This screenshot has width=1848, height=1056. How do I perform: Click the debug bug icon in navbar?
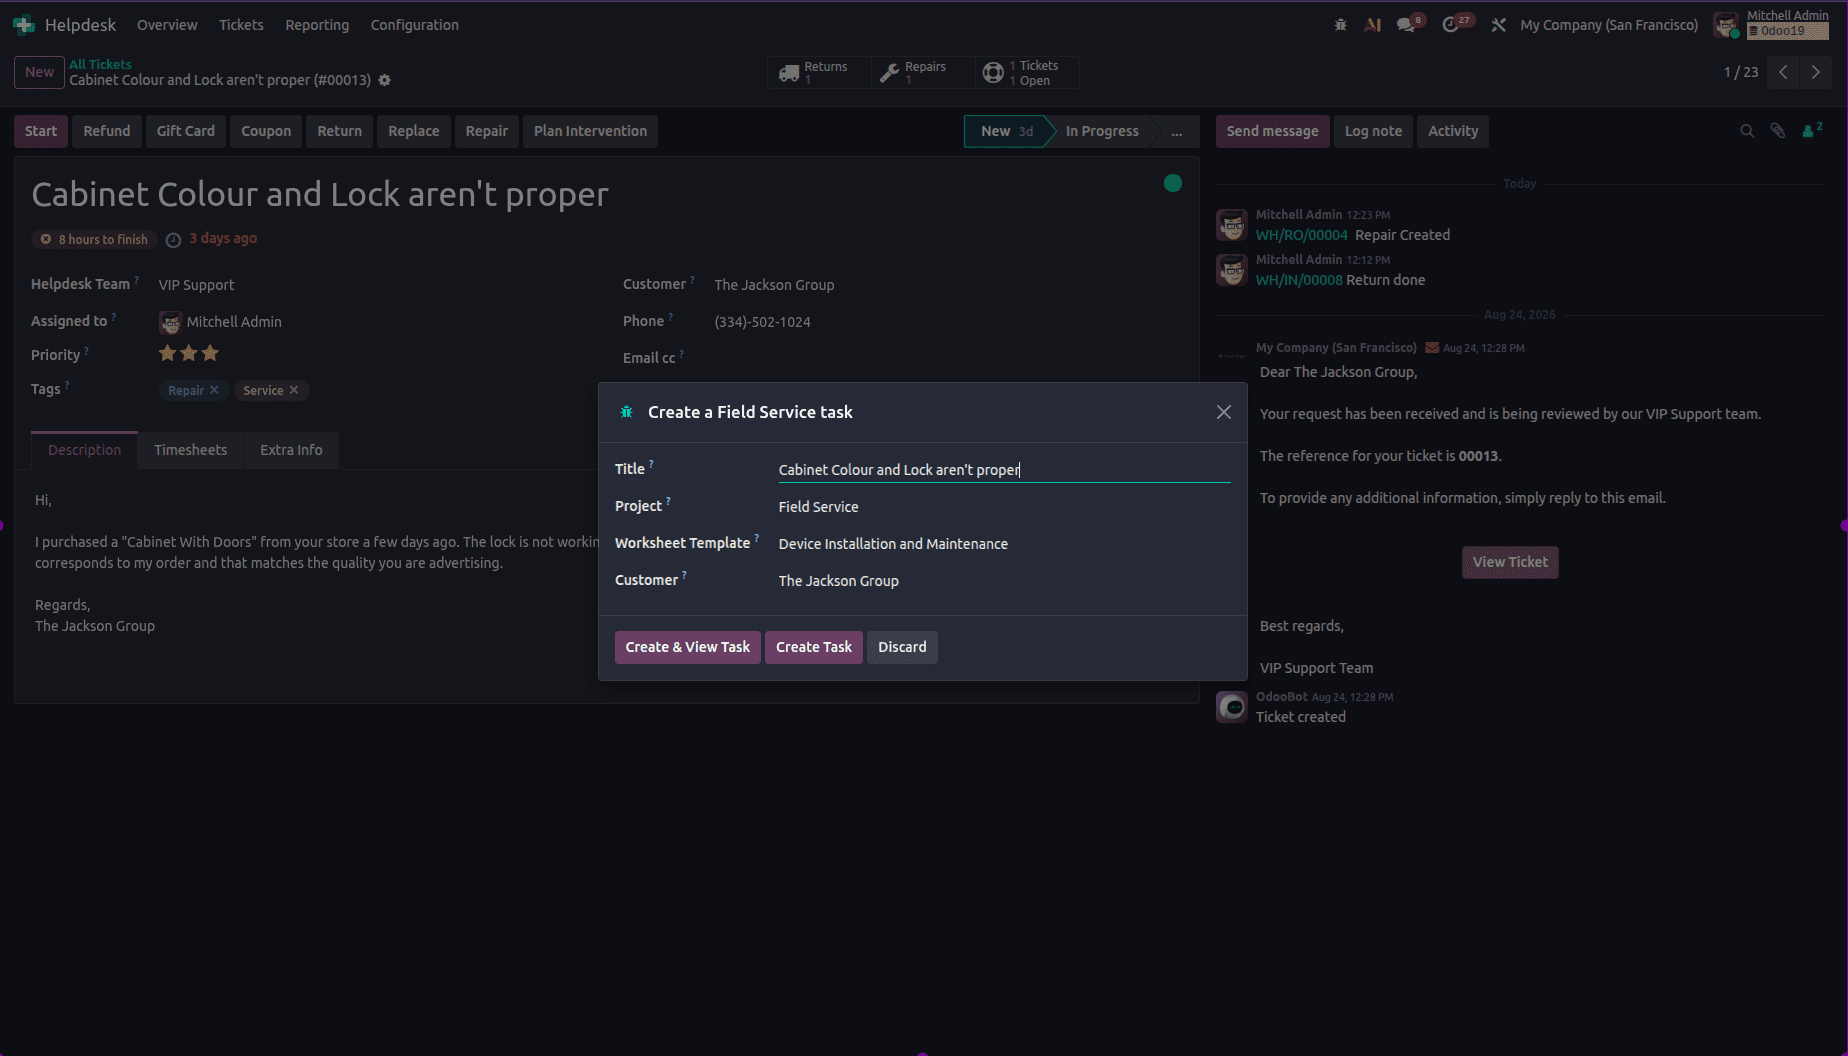coord(1340,25)
